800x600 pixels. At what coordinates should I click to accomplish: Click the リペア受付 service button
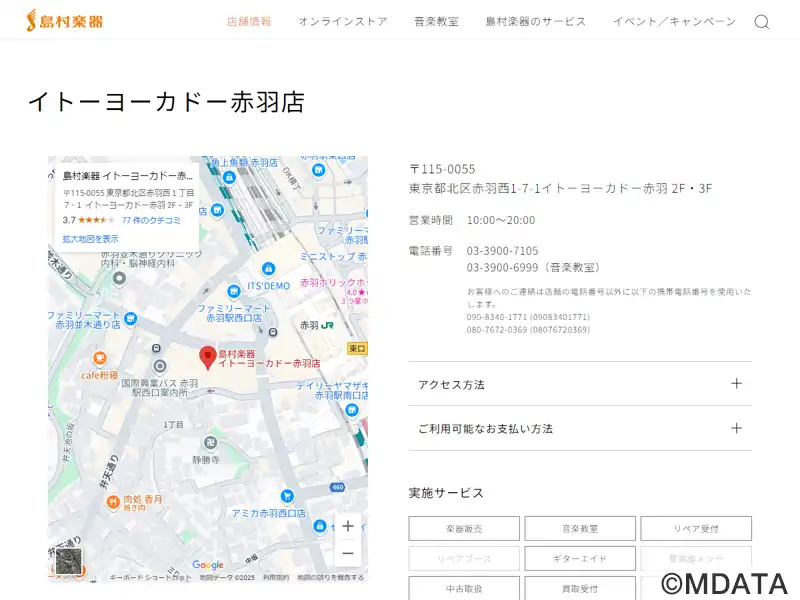tap(696, 529)
